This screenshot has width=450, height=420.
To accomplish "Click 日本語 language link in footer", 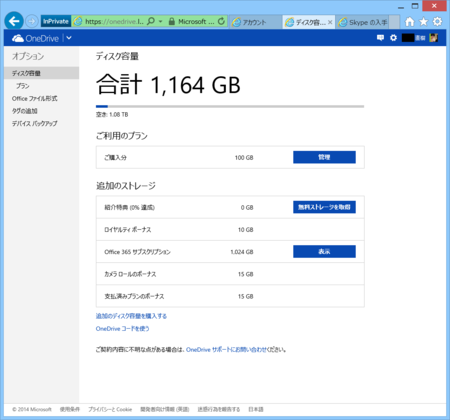I will pos(256,409).
